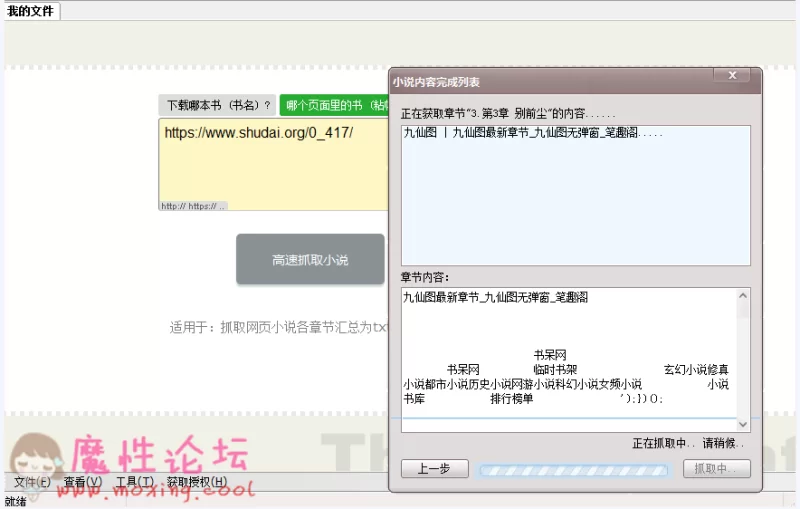Viewport: 800px width, 509px height.
Task: Click the 九仙图最新章节 line in chapter content
Action: (x=495, y=297)
